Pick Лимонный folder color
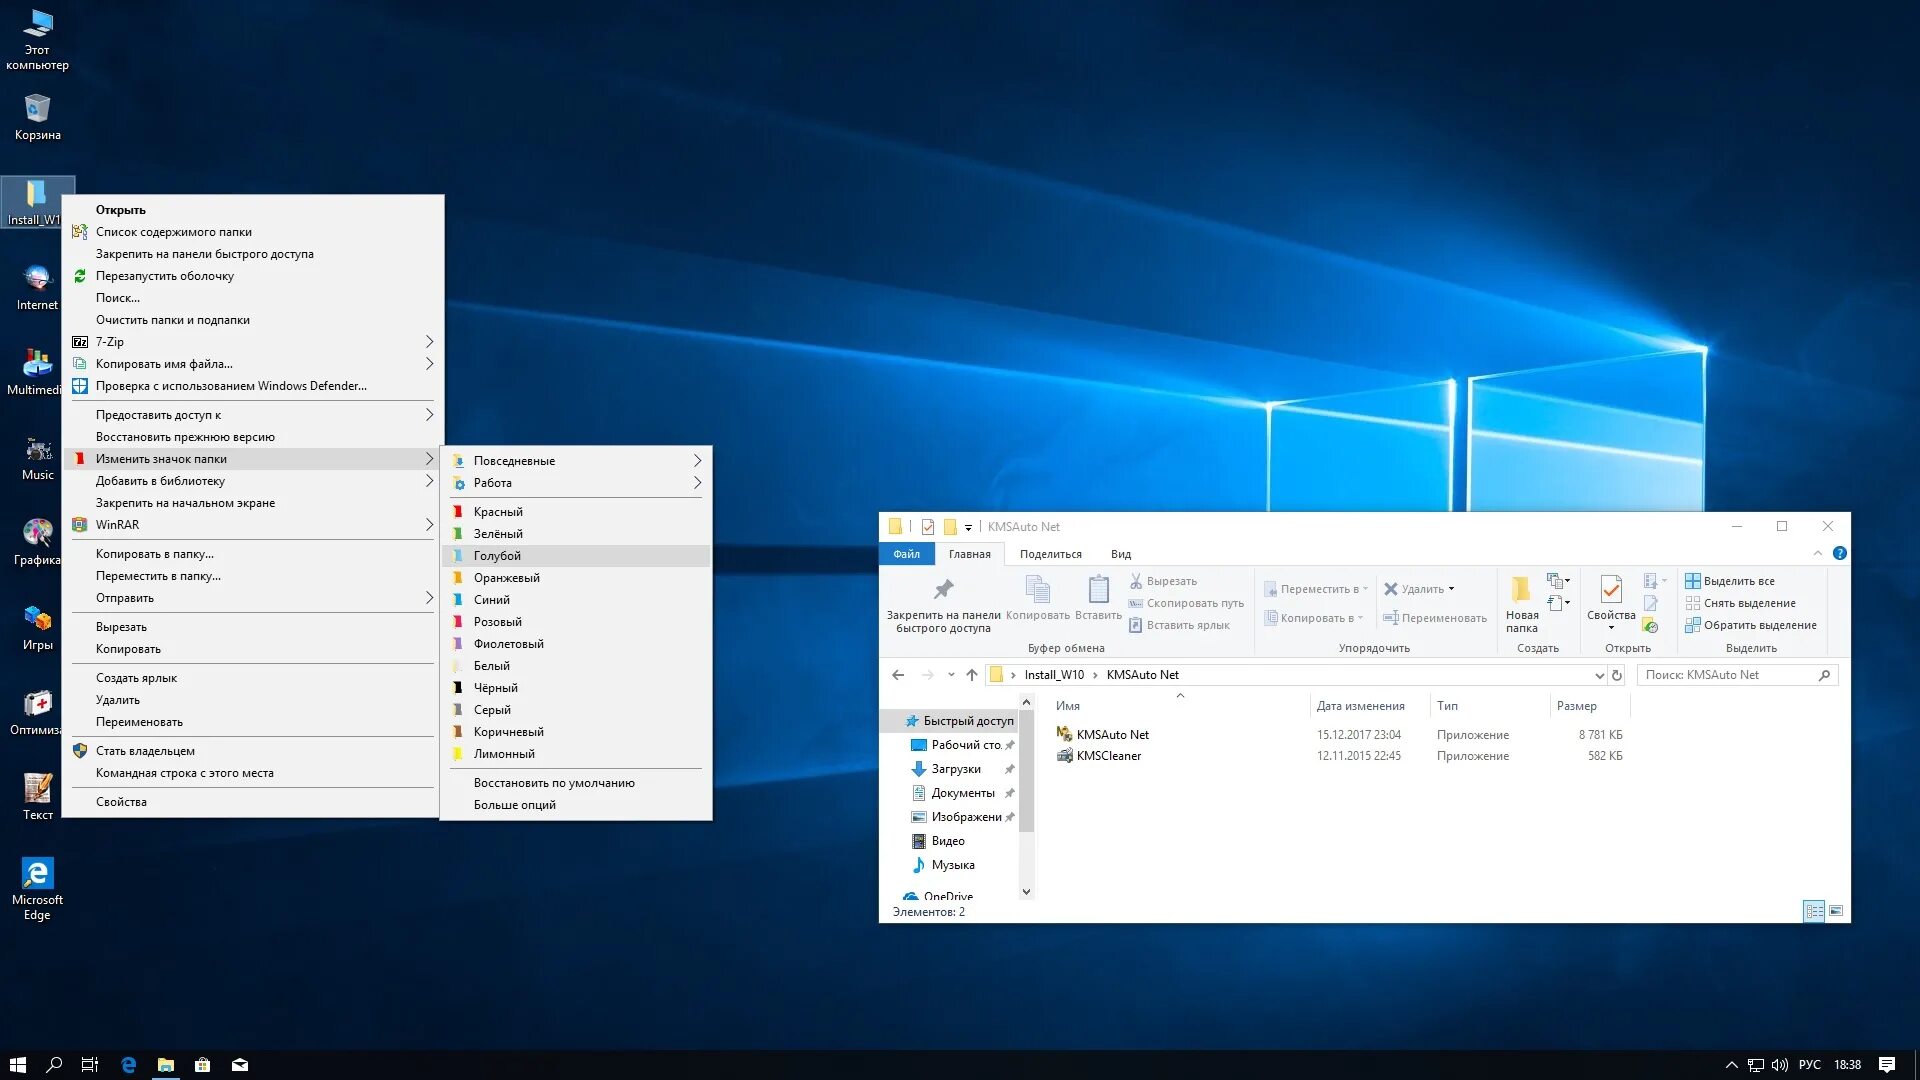Screen dimensions: 1920x1080 pos(577,754)
